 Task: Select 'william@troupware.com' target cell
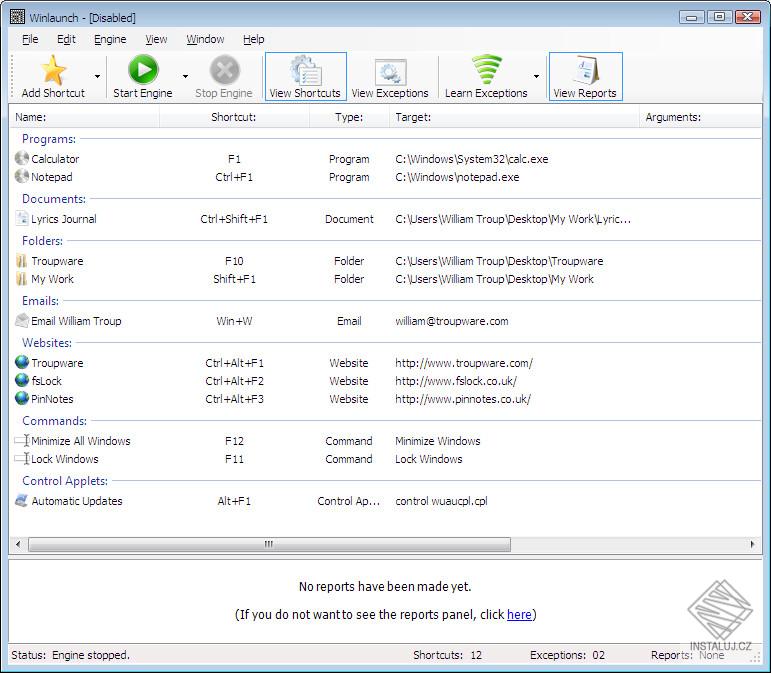click(452, 321)
